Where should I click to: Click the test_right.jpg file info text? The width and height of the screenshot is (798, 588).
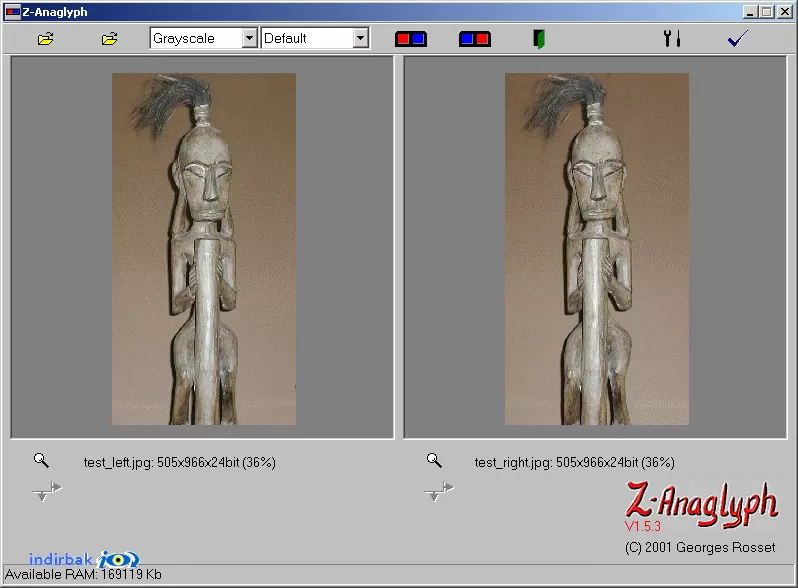pos(575,462)
